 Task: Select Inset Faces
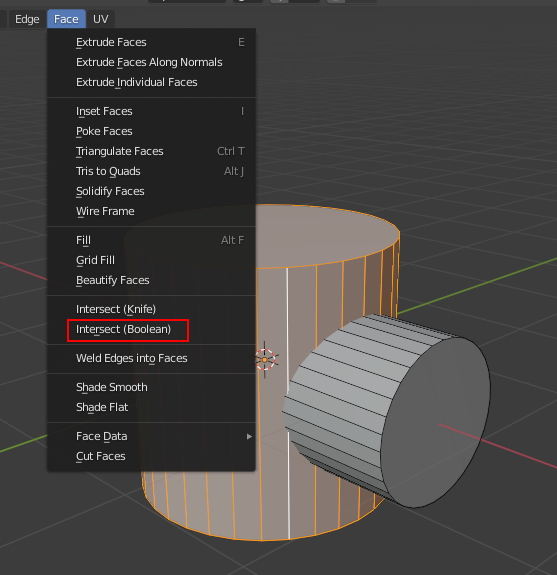point(151,111)
